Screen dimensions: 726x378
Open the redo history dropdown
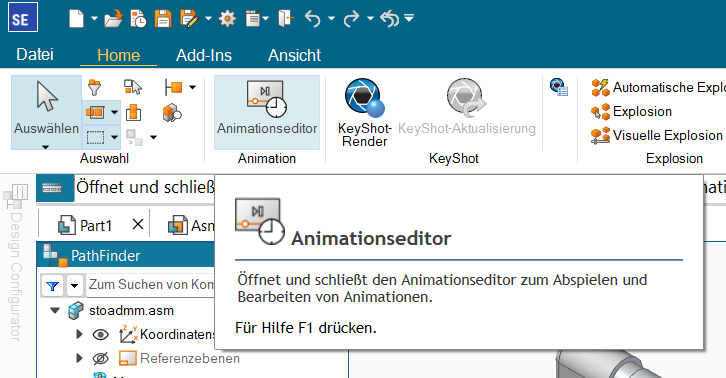click(x=370, y=19)
